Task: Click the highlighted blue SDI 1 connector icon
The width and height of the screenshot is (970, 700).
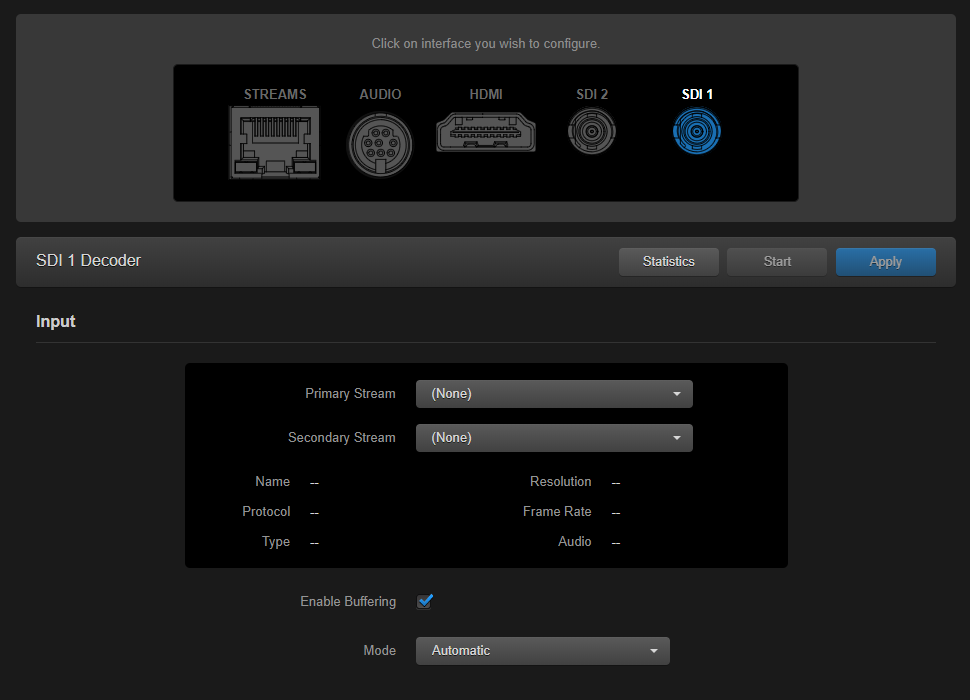Action: tap(696, 131)
